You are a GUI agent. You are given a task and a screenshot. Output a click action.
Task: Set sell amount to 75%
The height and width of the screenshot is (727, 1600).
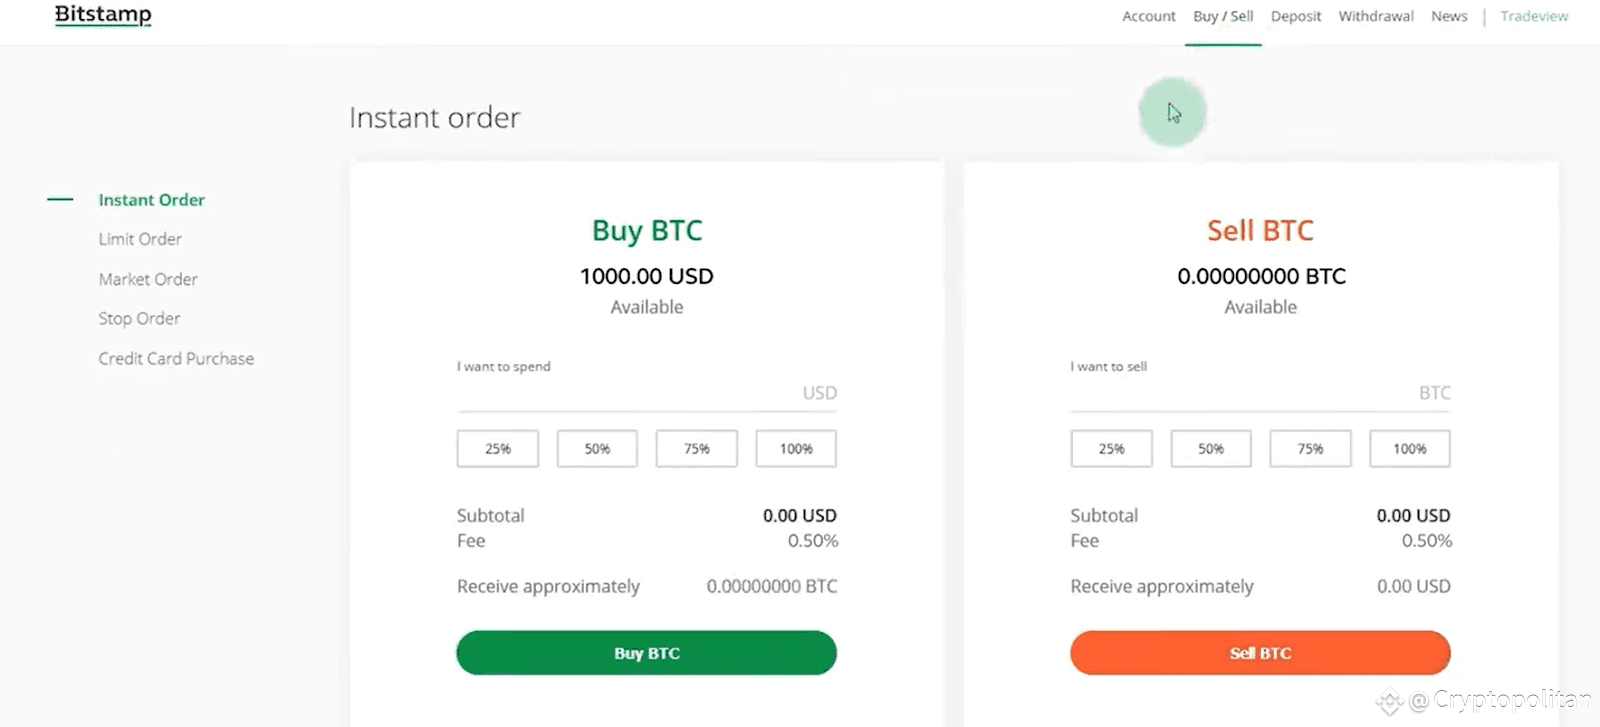1310,449
